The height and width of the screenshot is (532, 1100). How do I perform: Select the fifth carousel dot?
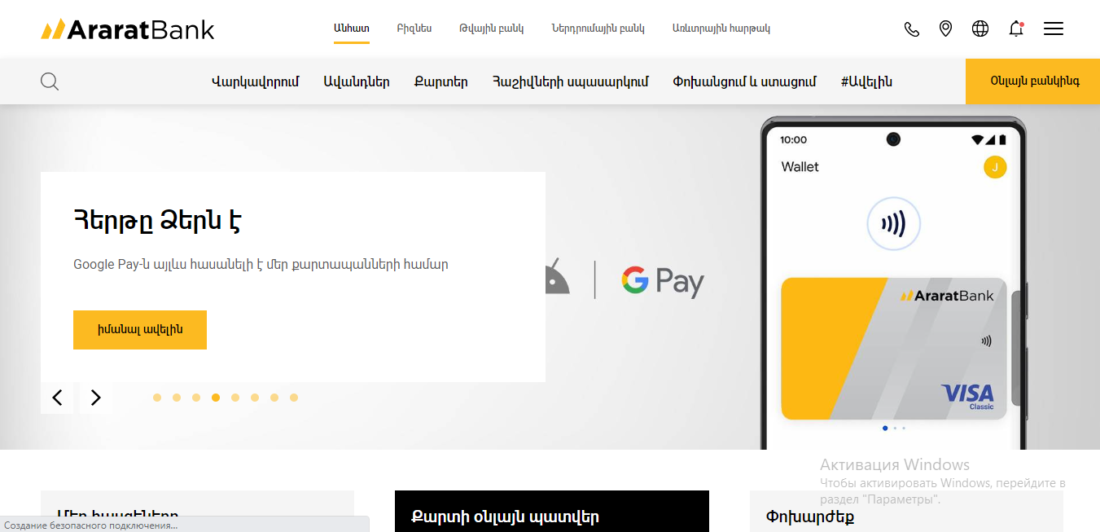(235, 398)
